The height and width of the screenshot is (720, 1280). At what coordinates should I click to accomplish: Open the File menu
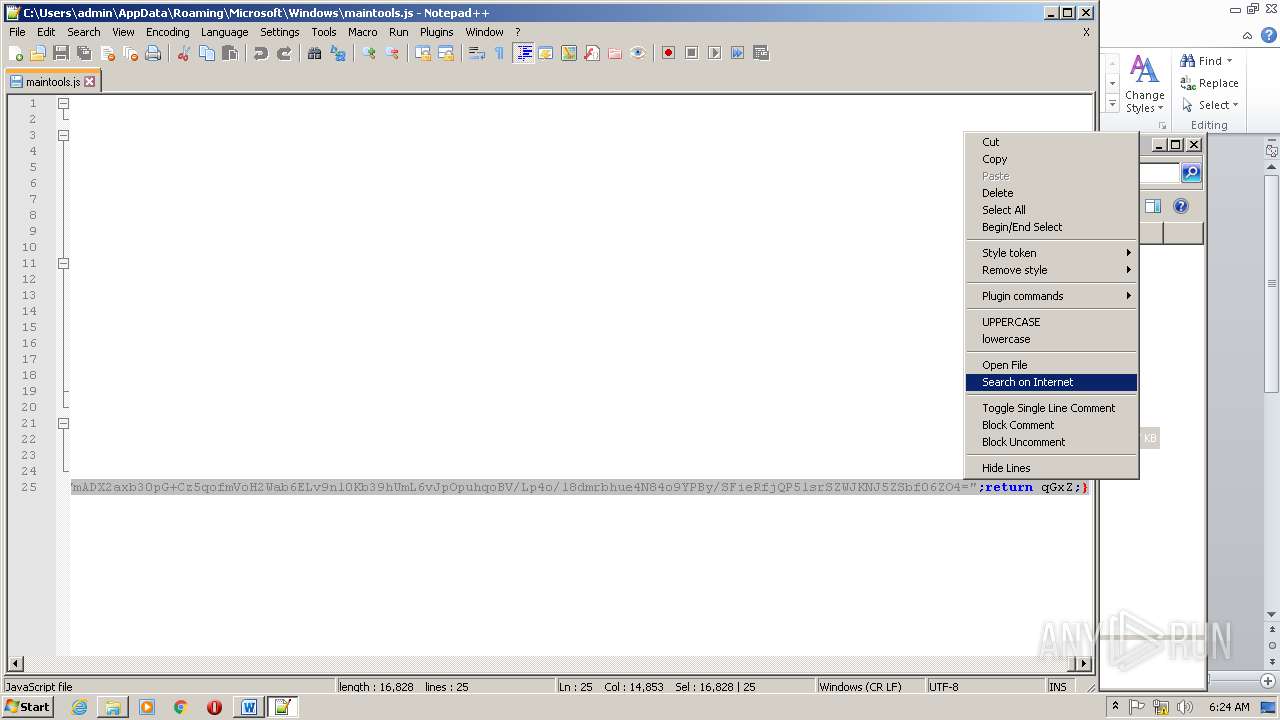17,32
